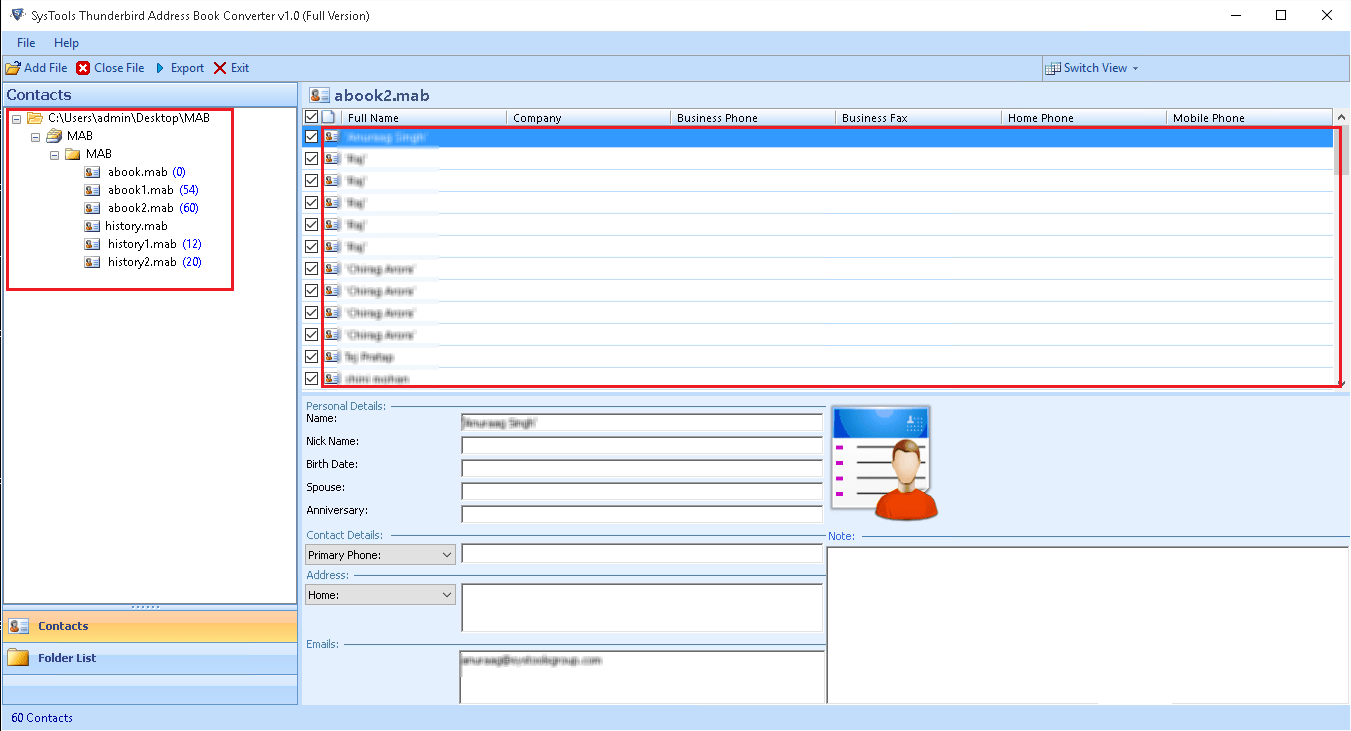The width and height of the screenshot is (1351, 731).
Task: Select the Contacts panel icon
Action: [x=17, y=626]
